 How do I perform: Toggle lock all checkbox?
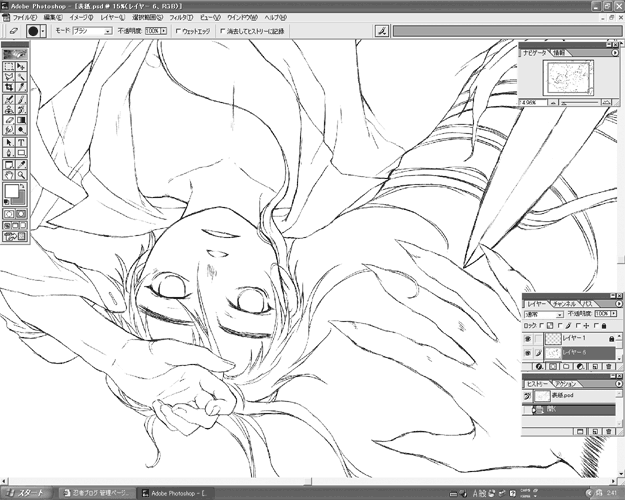pyautogui.click(x=596, y=326)
